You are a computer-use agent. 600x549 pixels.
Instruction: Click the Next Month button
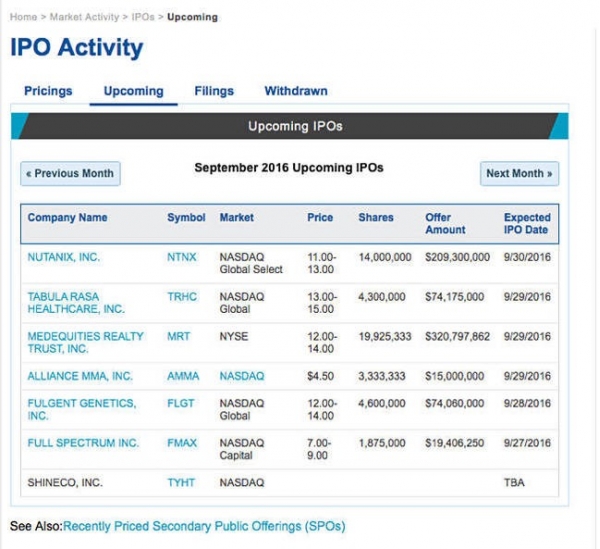pyautogui.click(x=519, y=174)
